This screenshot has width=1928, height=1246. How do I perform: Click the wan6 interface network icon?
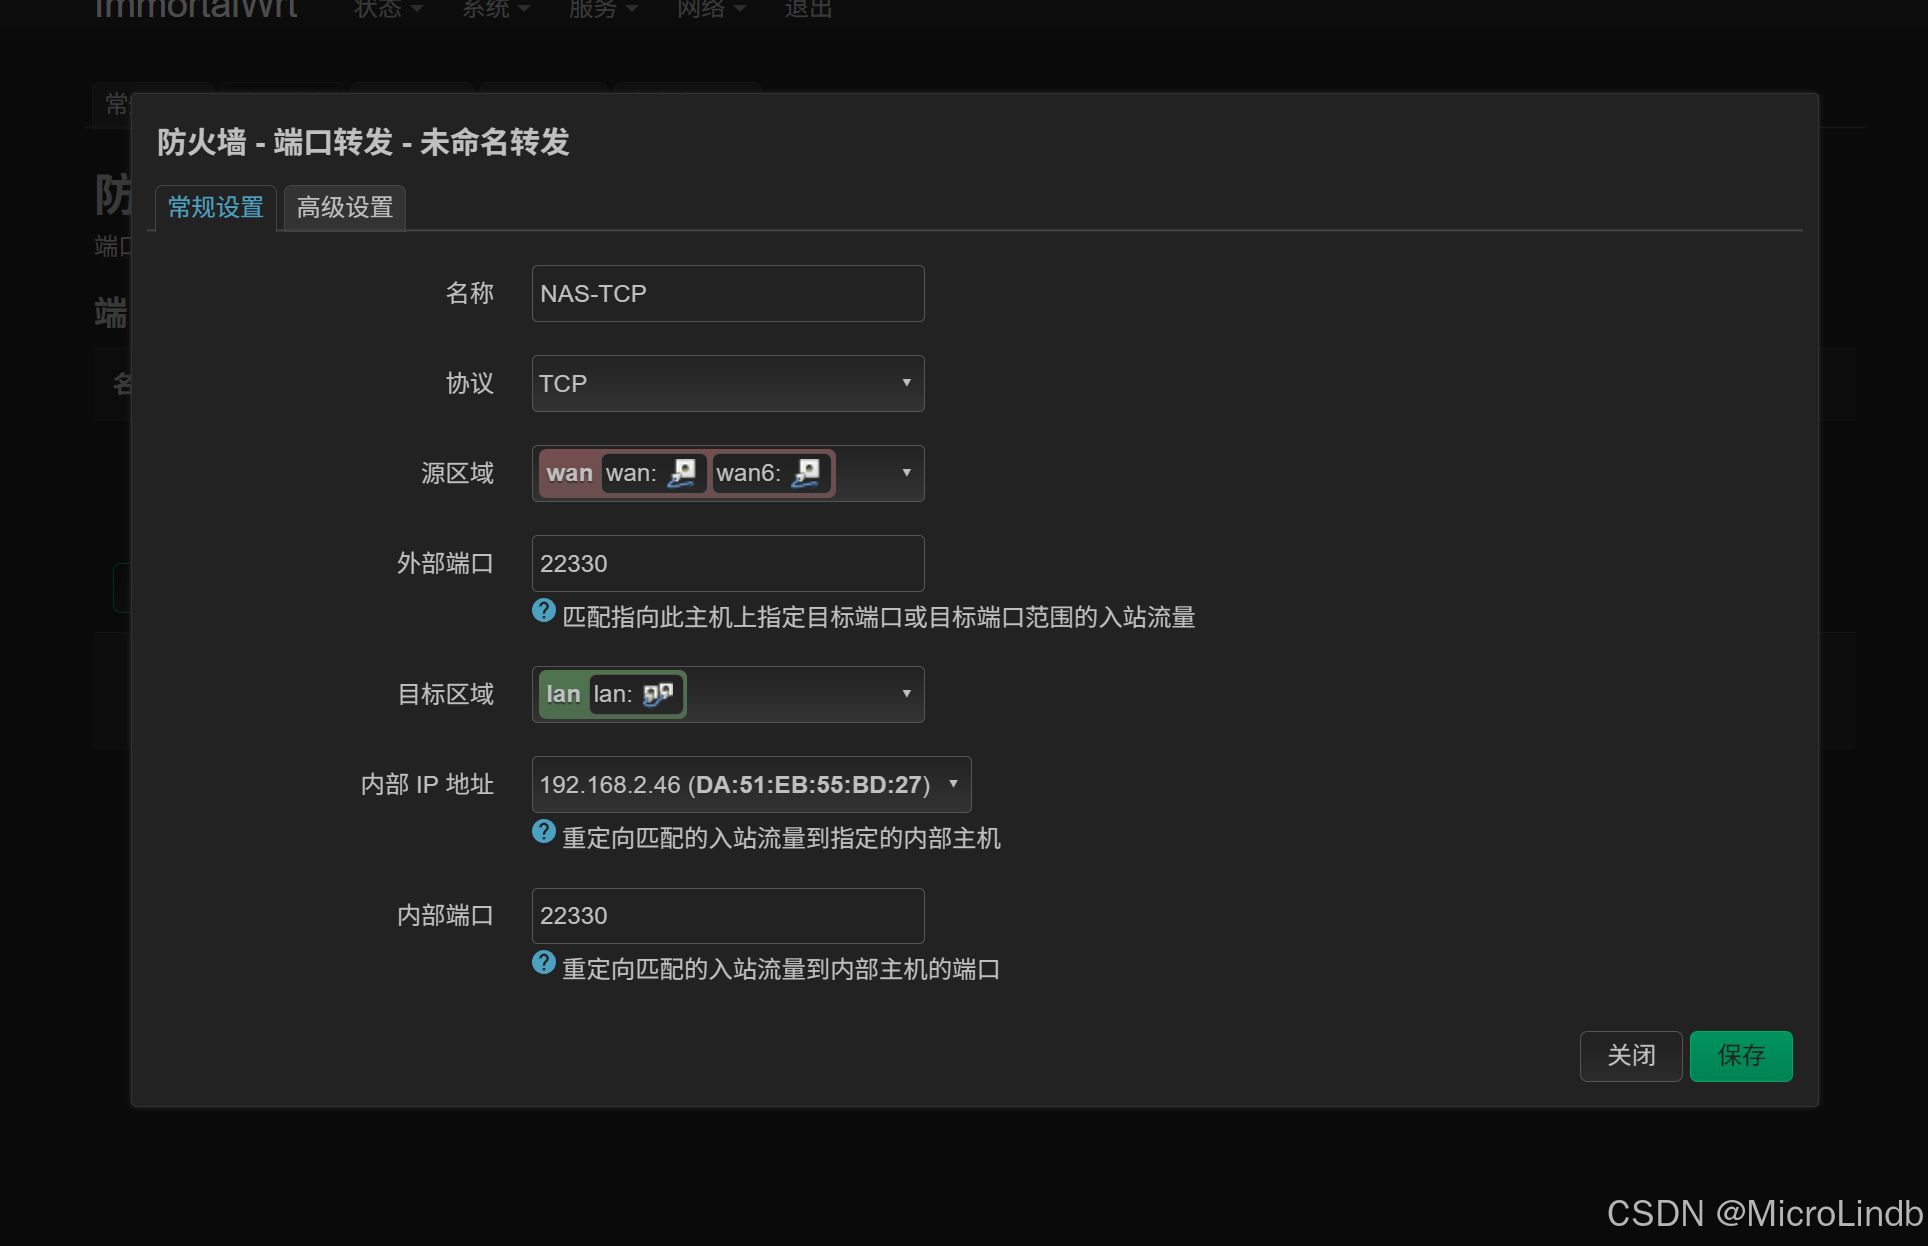pyautogui.click(x=806, y=473)
